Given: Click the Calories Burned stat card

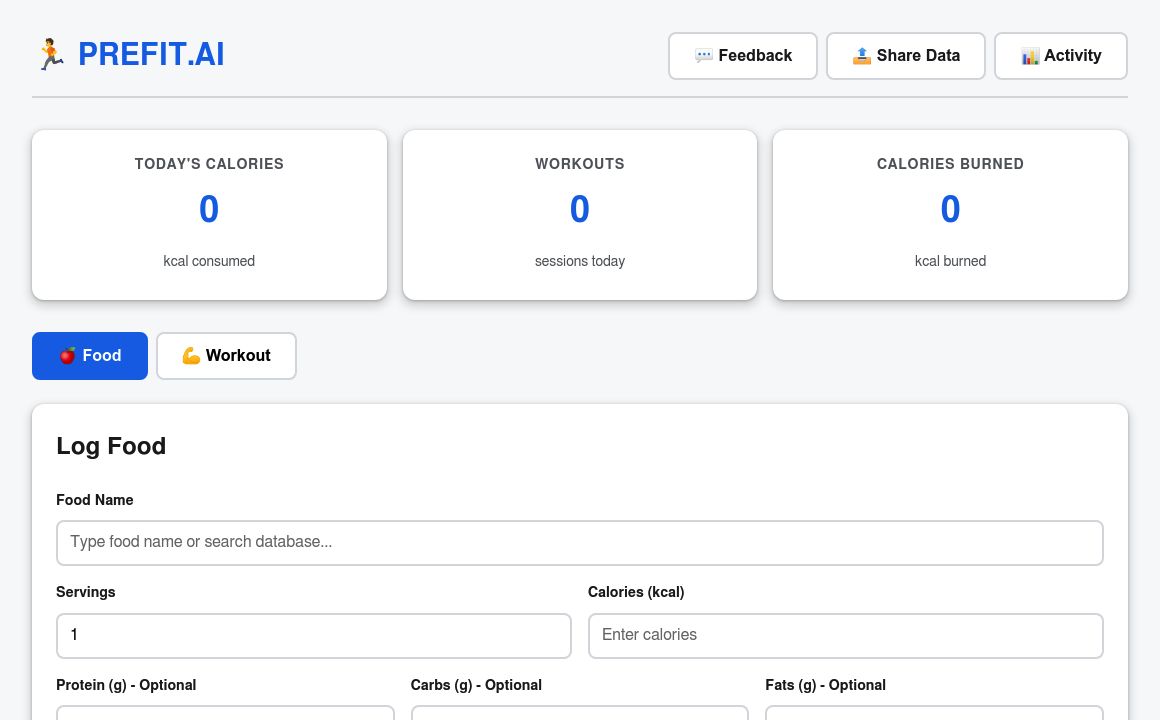Looking at the screenshot, I should pos(950,214).
